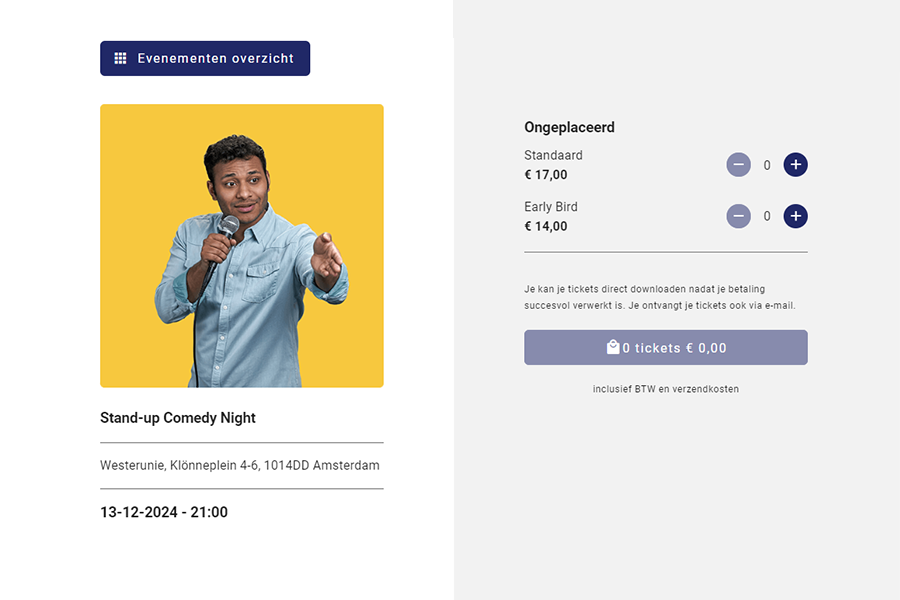Click the Early Bird ticket label
Screen dimensions: 900x600
[551, 207]
